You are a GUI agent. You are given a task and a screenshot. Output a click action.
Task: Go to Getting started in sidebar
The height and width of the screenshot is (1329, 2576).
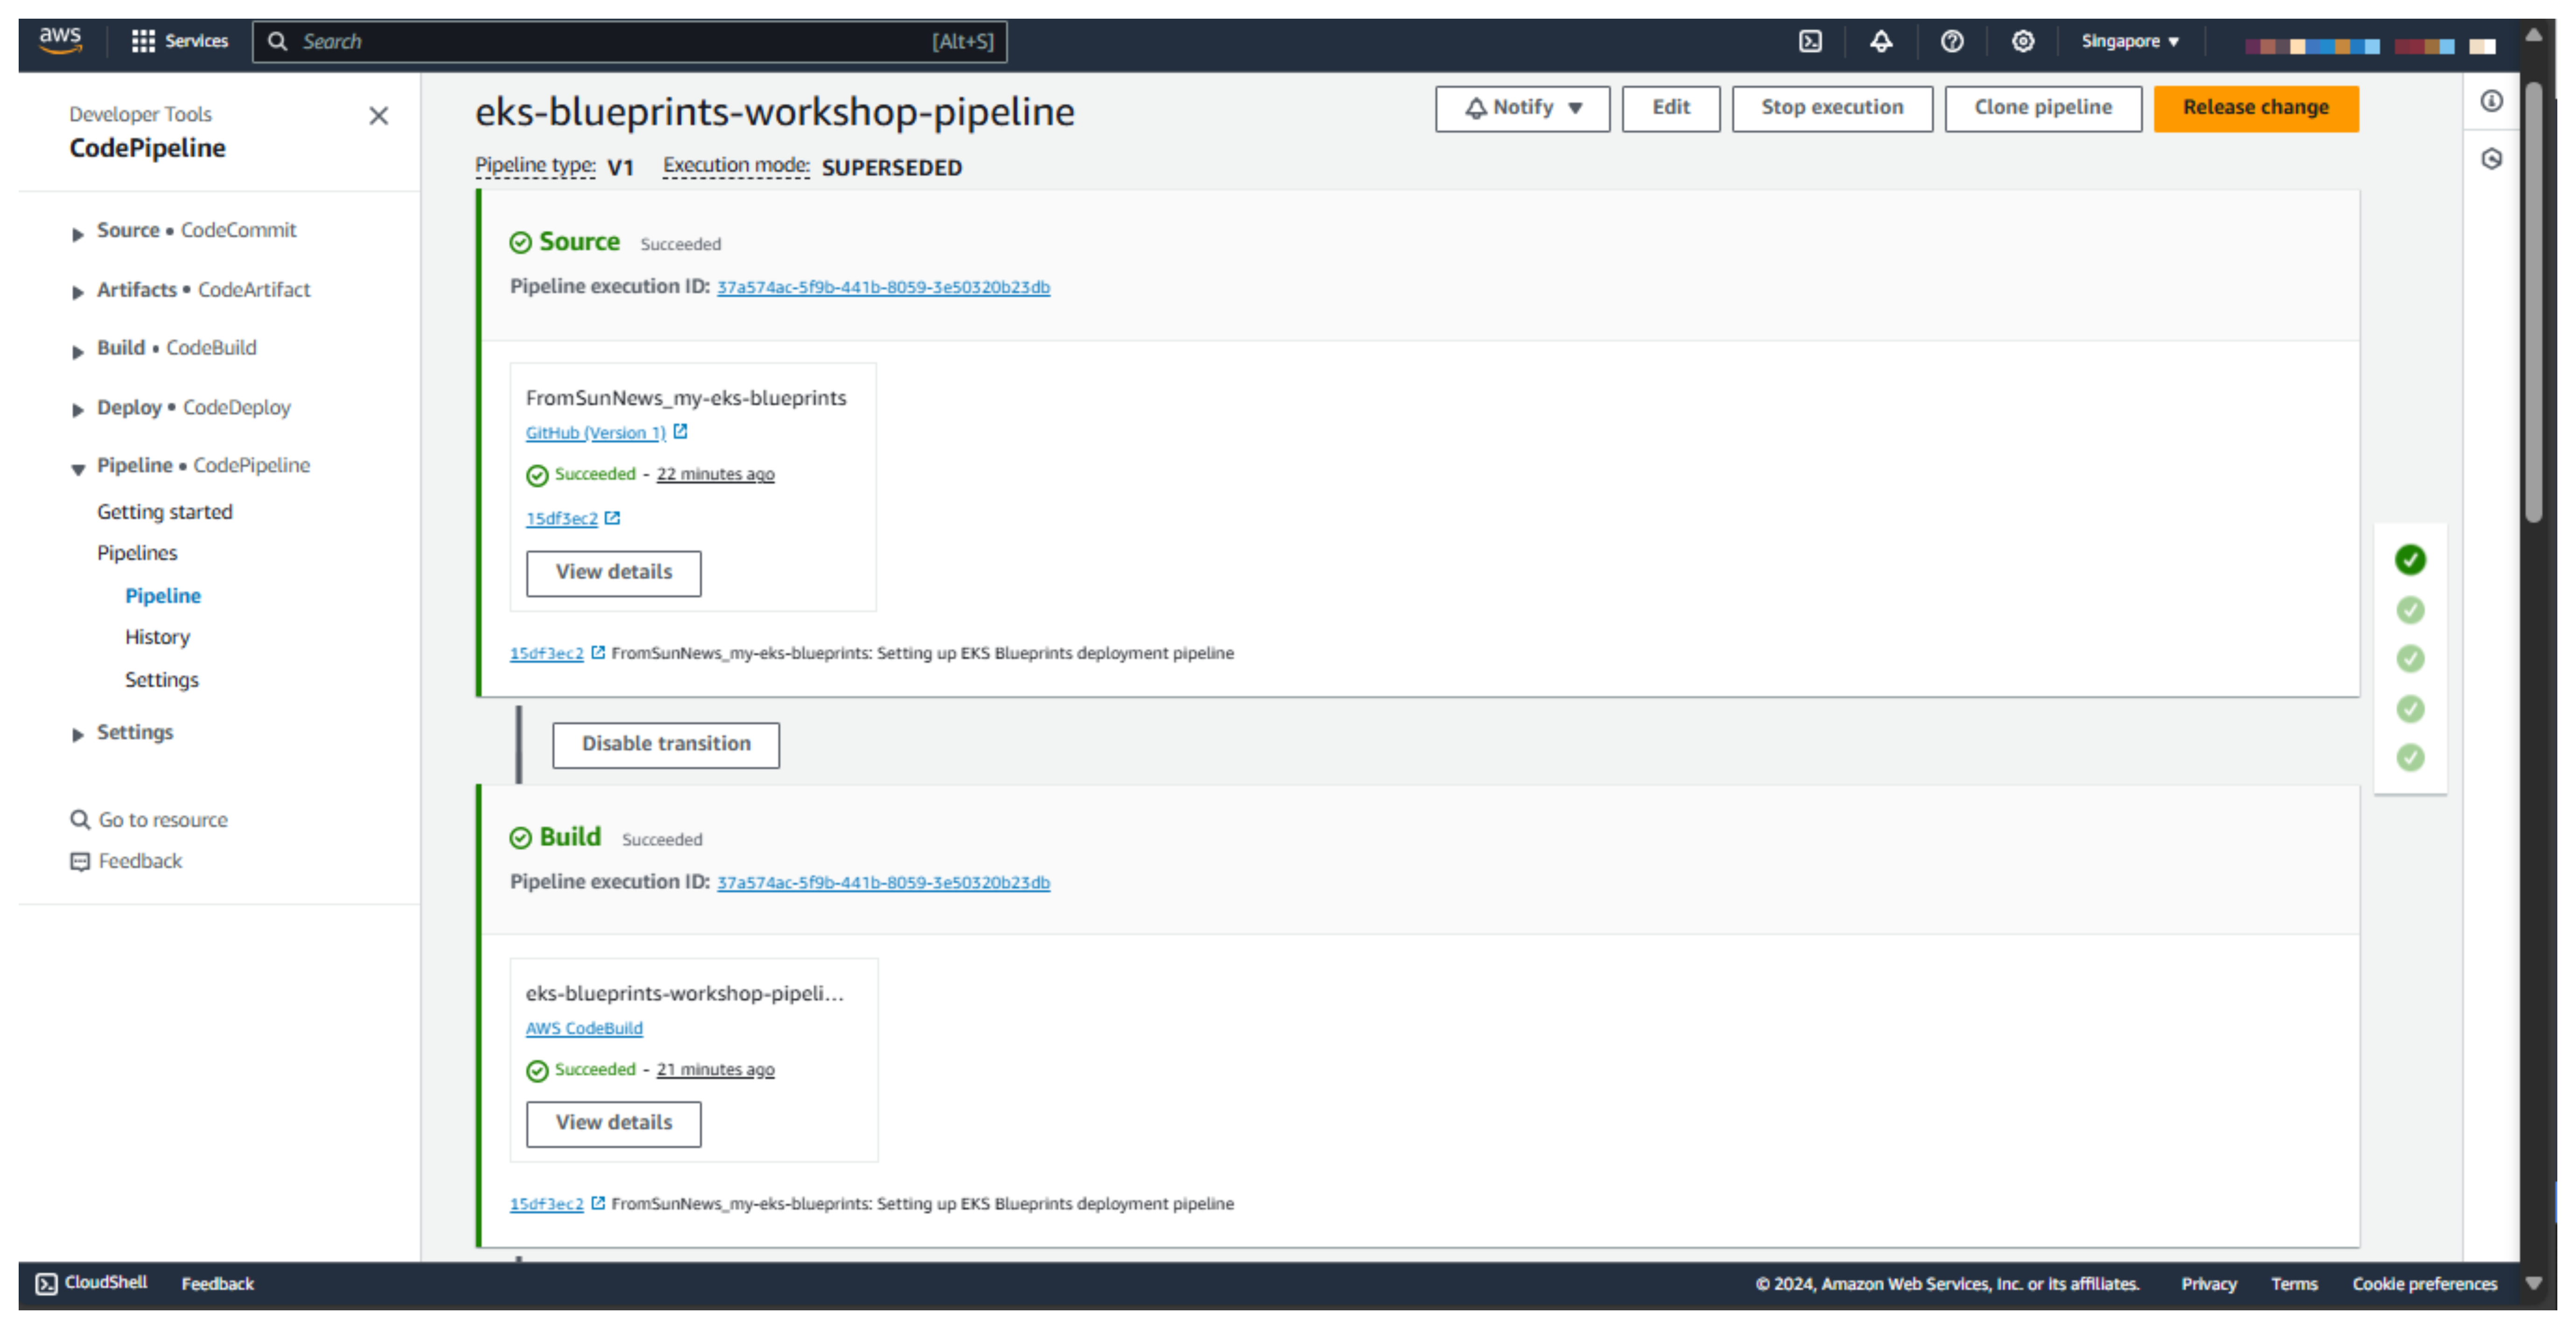coord(165,512)
